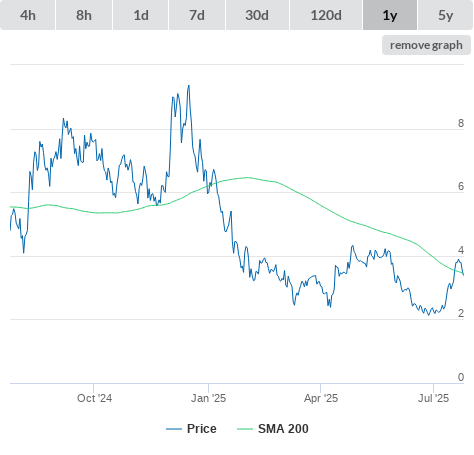Click the green SMA 200 legend marker
The width and height of the screenshot is (474, 455).
245,429
